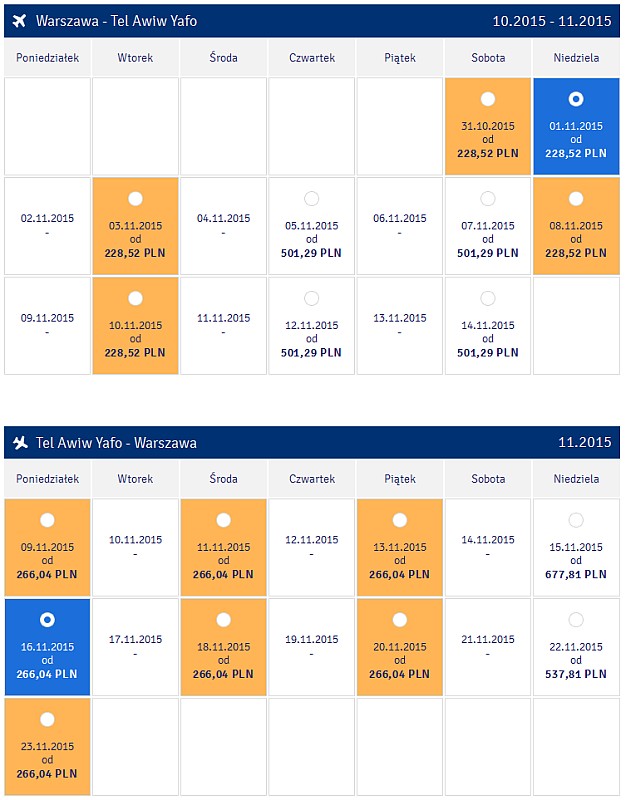Image resolution: width=626 pixels, height=800 pixels.
Task: Pick the 15.11.2015 return flight for 677,81 PLN
Action: tap(576, 520)
